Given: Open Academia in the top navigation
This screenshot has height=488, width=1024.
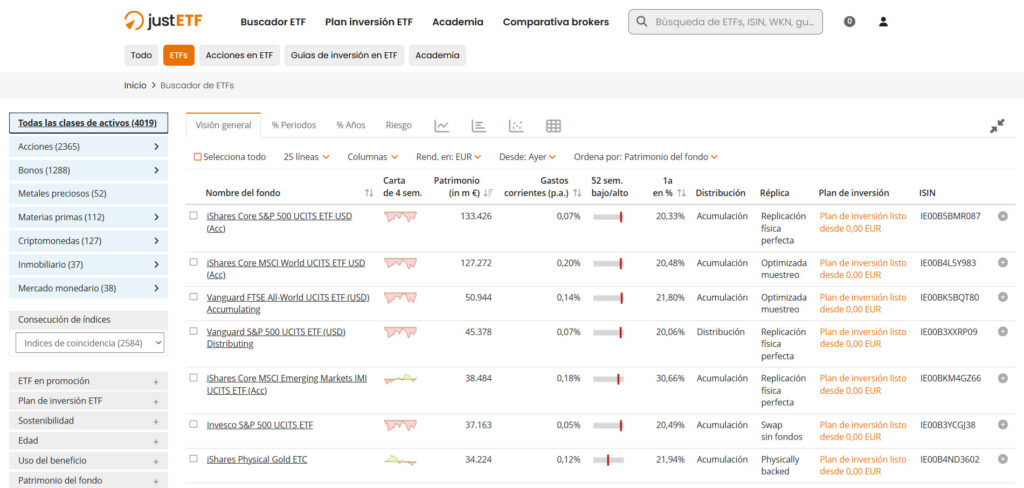Looking at the screenshot, I should click(x=458, y=22).
